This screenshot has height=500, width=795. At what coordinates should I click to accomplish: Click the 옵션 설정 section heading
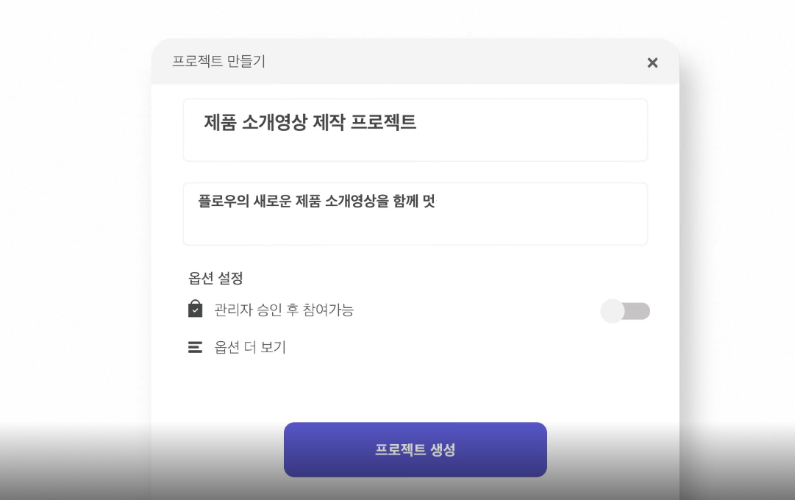(216, 277)
